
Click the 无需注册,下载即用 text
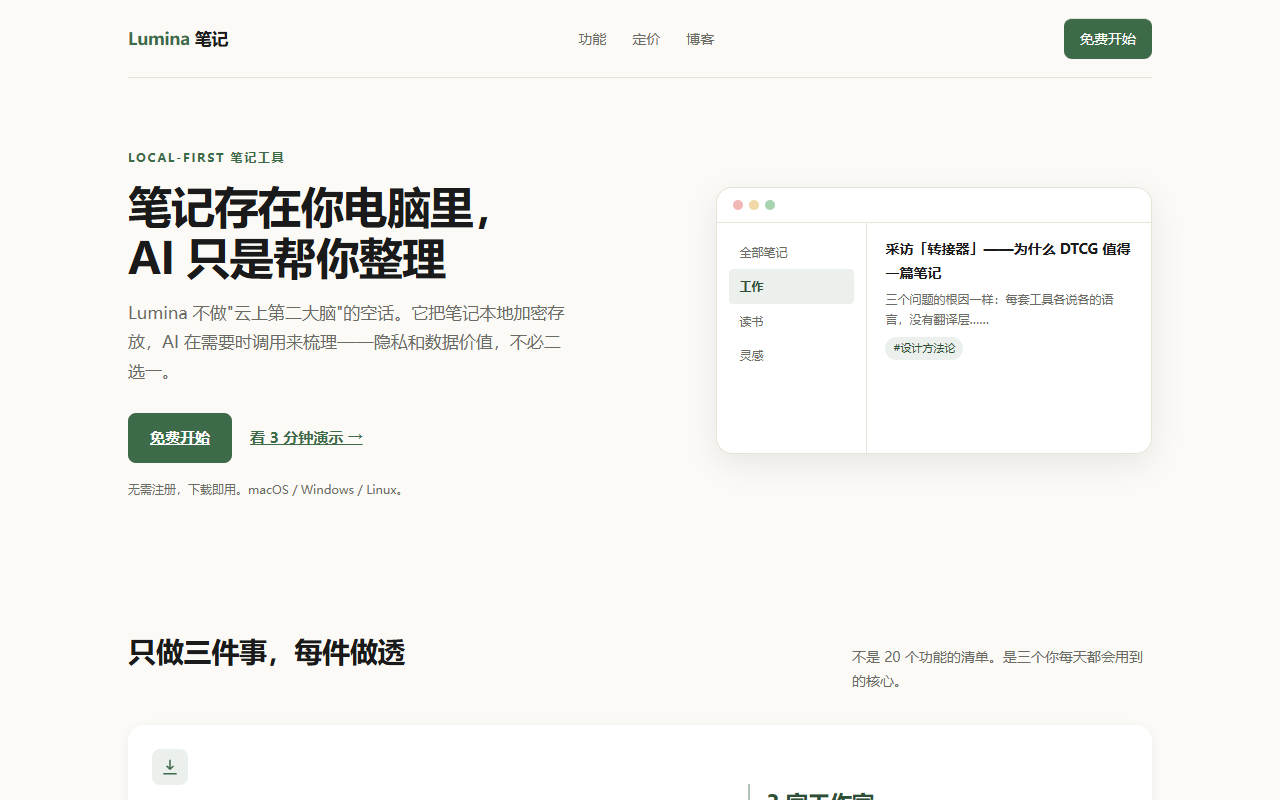point(267,490)
